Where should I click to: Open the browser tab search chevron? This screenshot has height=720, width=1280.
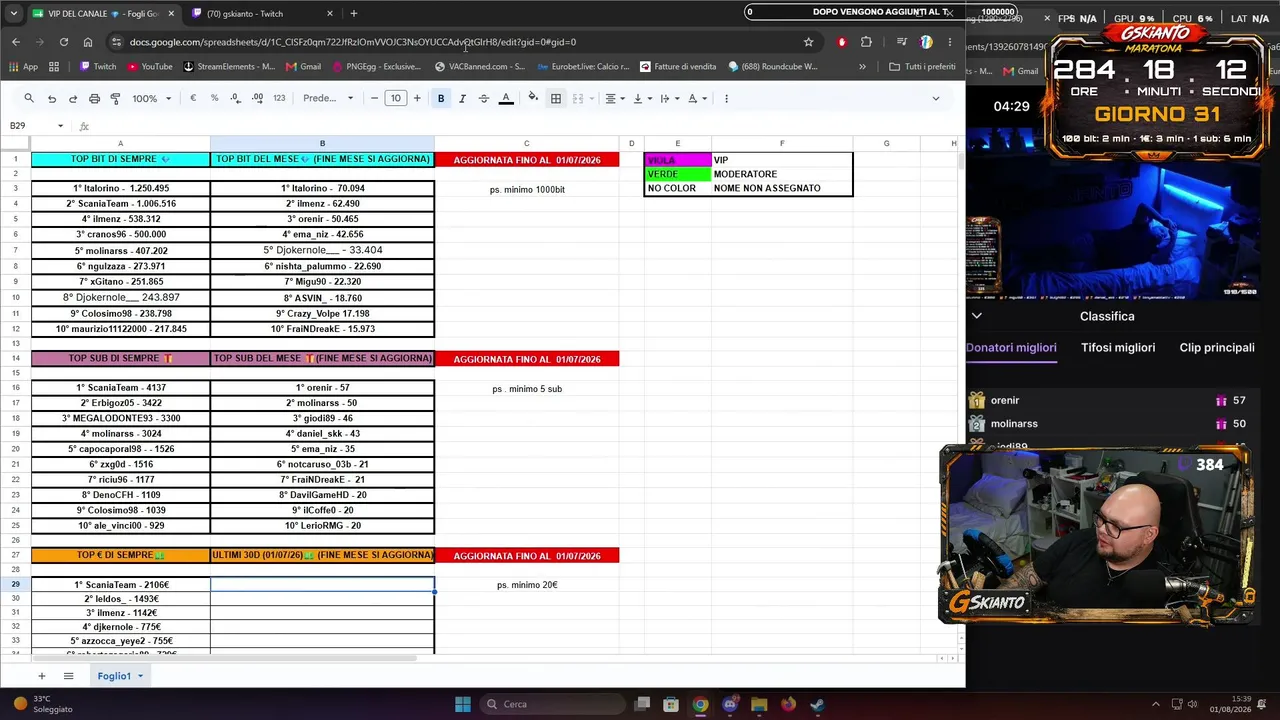pyautogui.click(x=13, y=14)
